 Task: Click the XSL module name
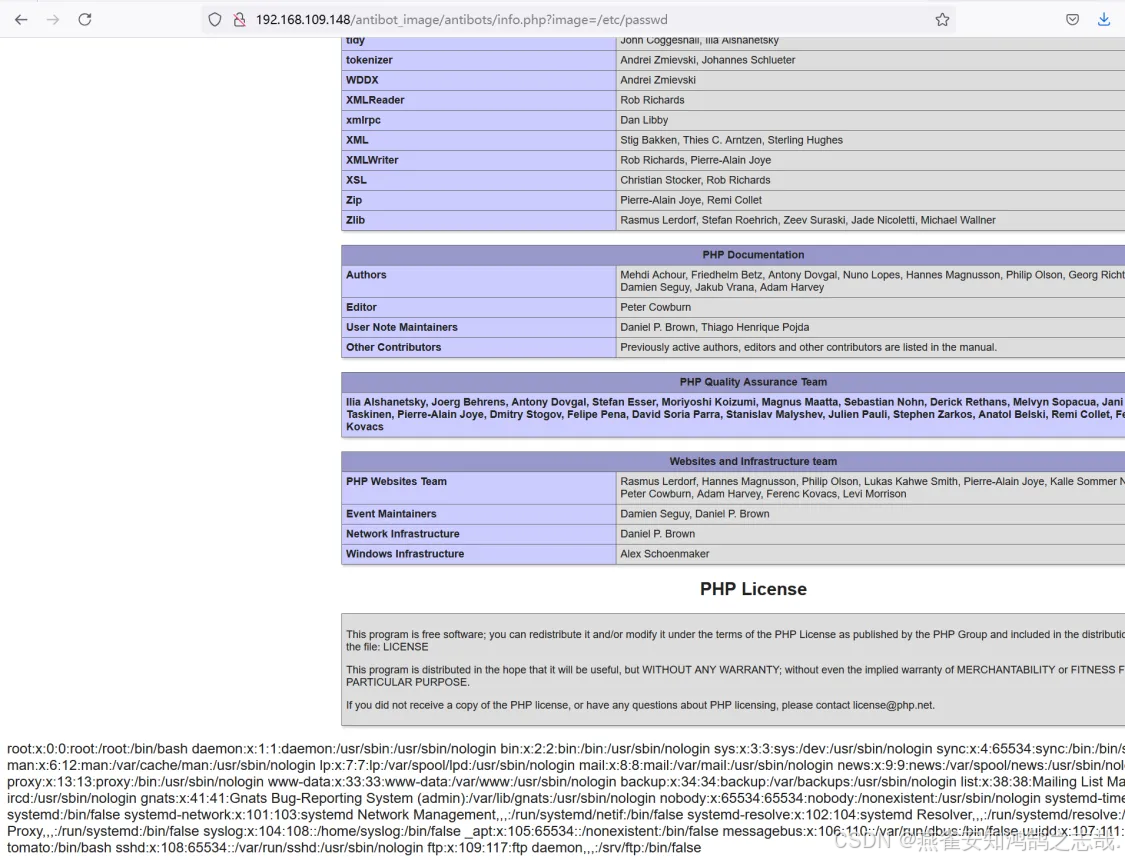(x=356, y=181)
